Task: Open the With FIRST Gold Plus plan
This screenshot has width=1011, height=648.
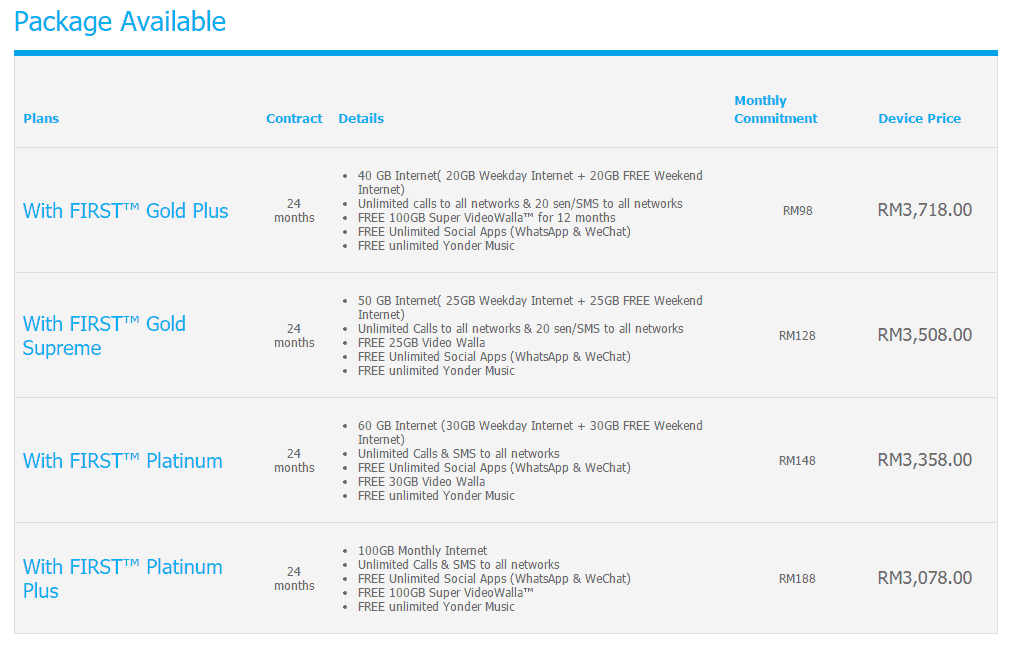Action: click(x=126, y=211)
